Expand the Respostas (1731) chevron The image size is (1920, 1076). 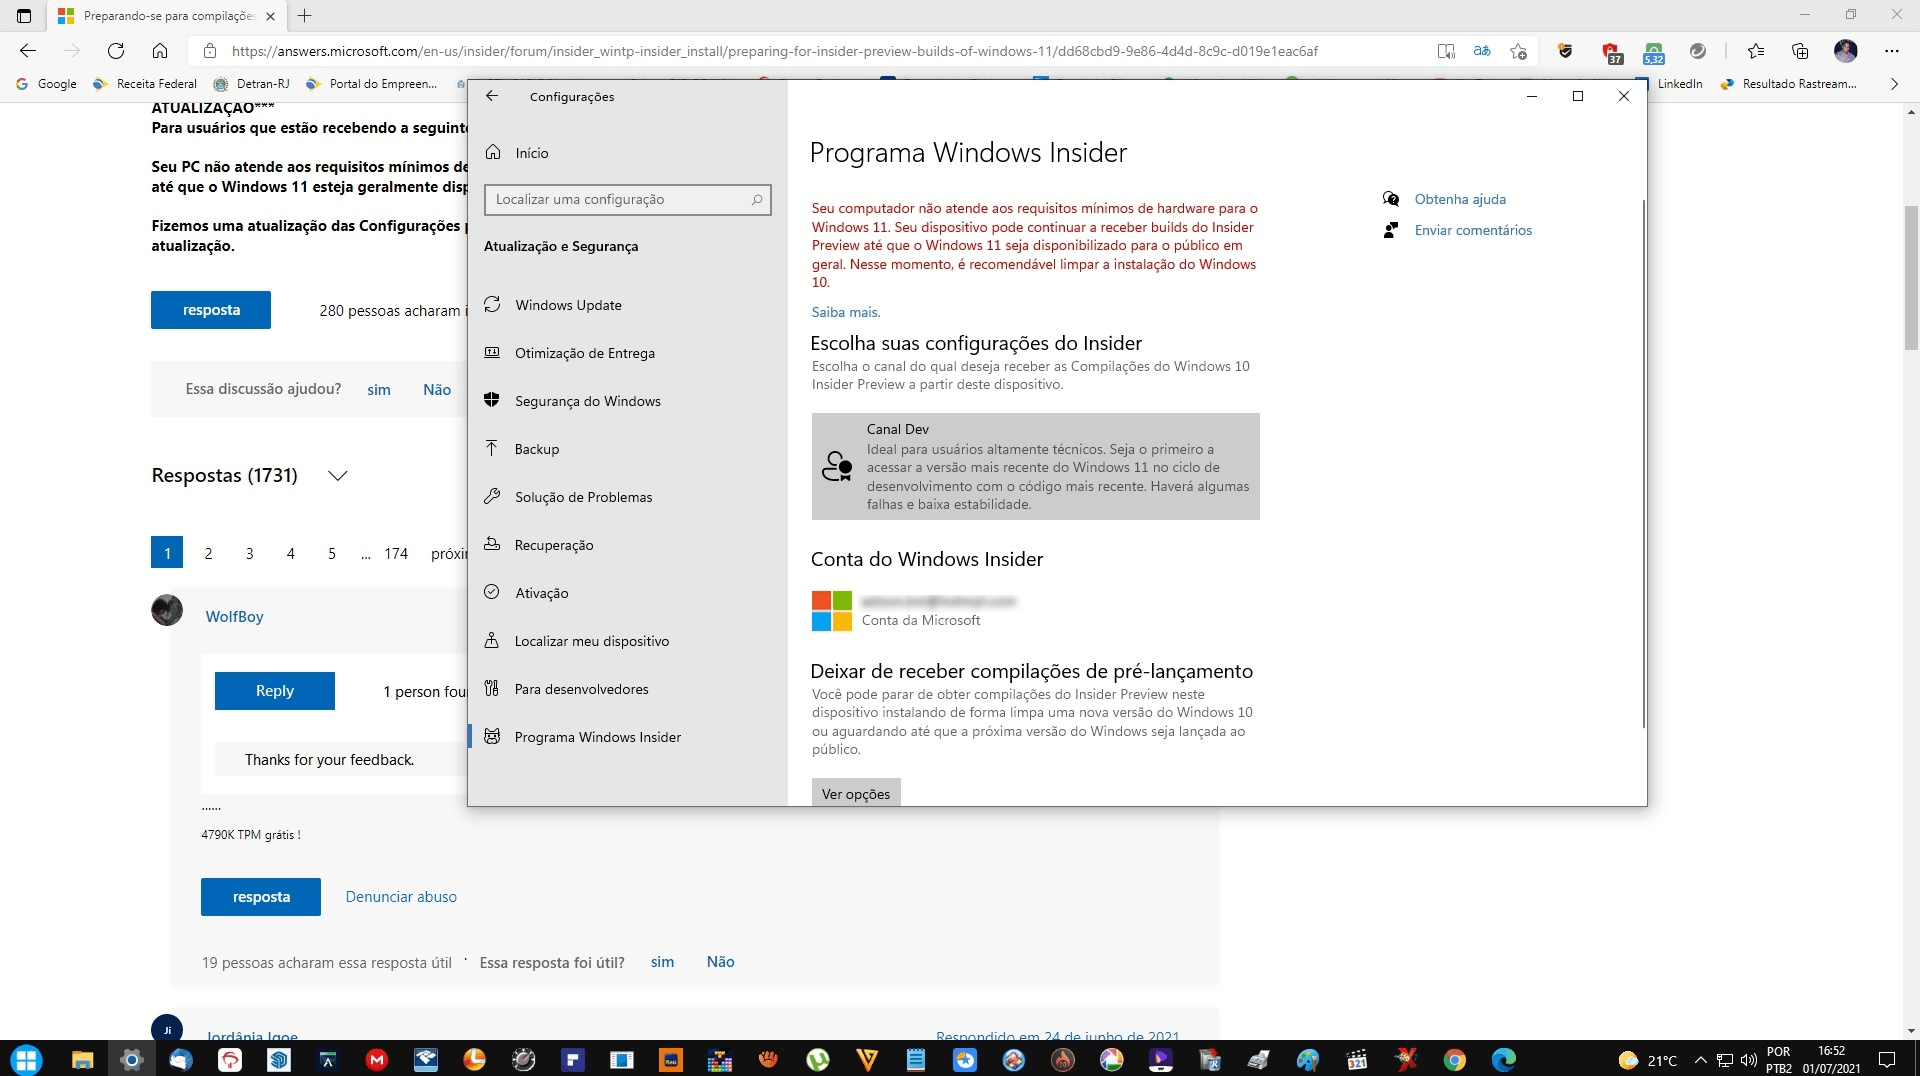click(x=338, y=476)
